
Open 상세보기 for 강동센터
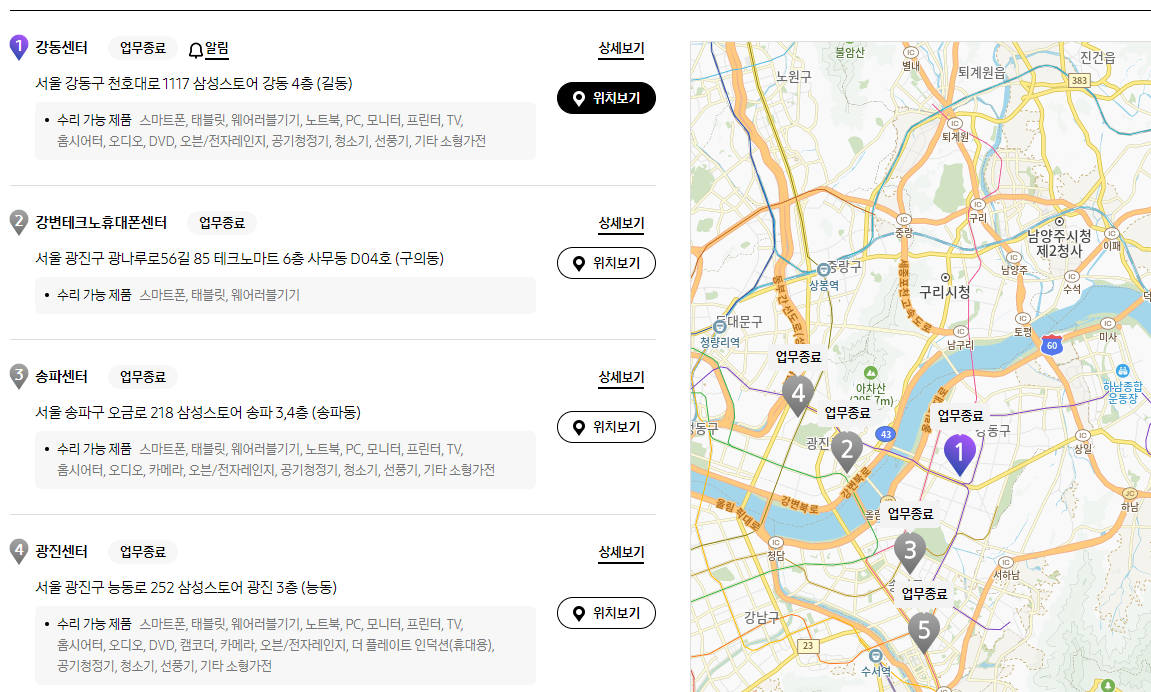pos(621,47)
